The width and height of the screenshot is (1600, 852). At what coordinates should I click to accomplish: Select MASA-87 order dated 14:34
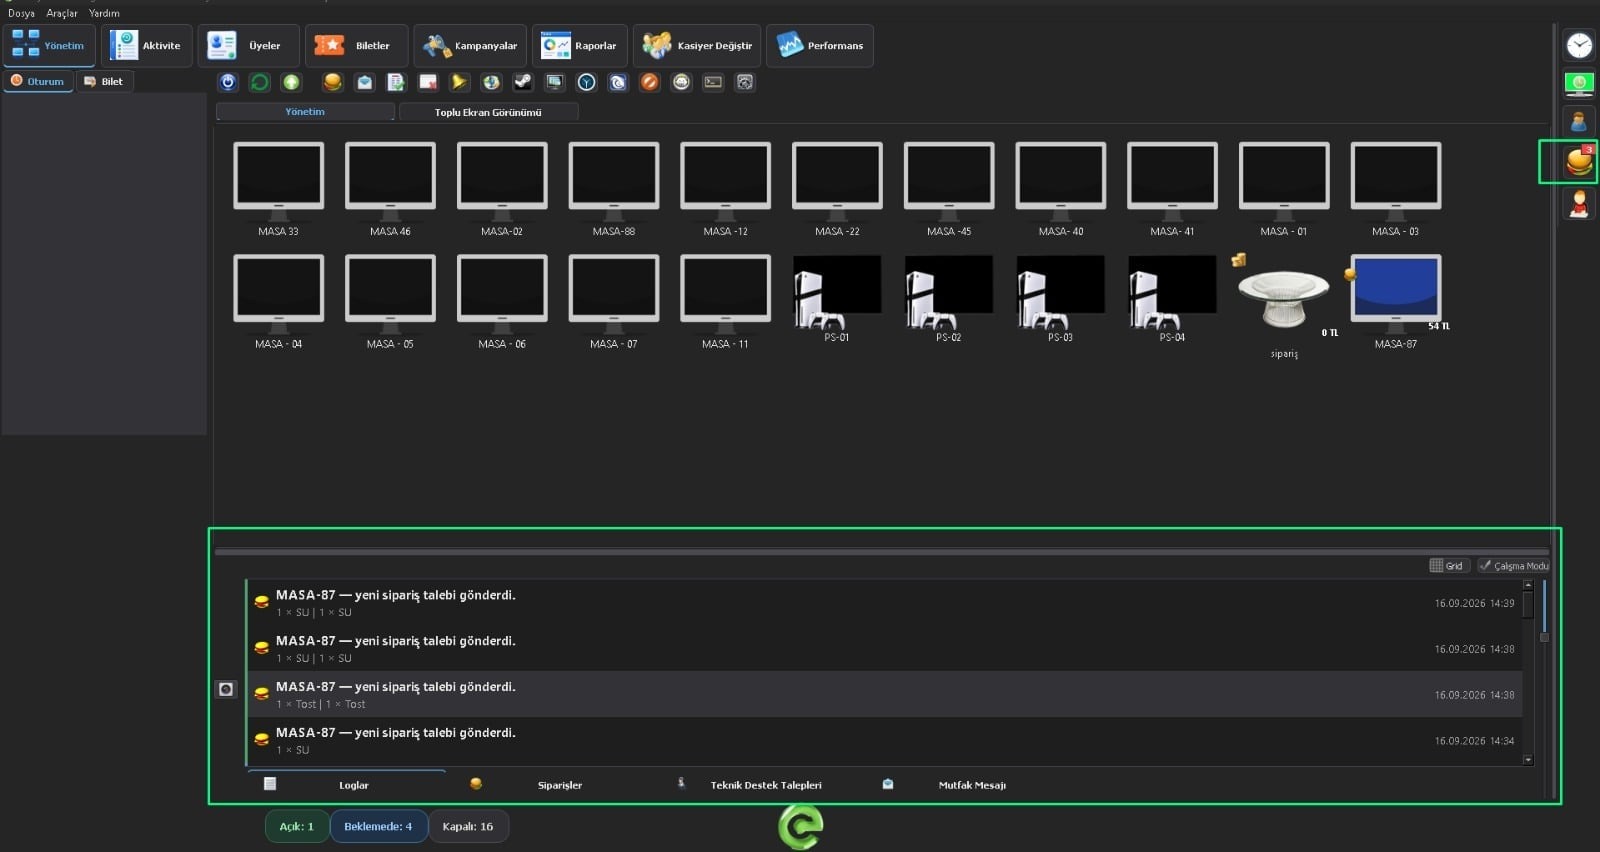(884, 740)
